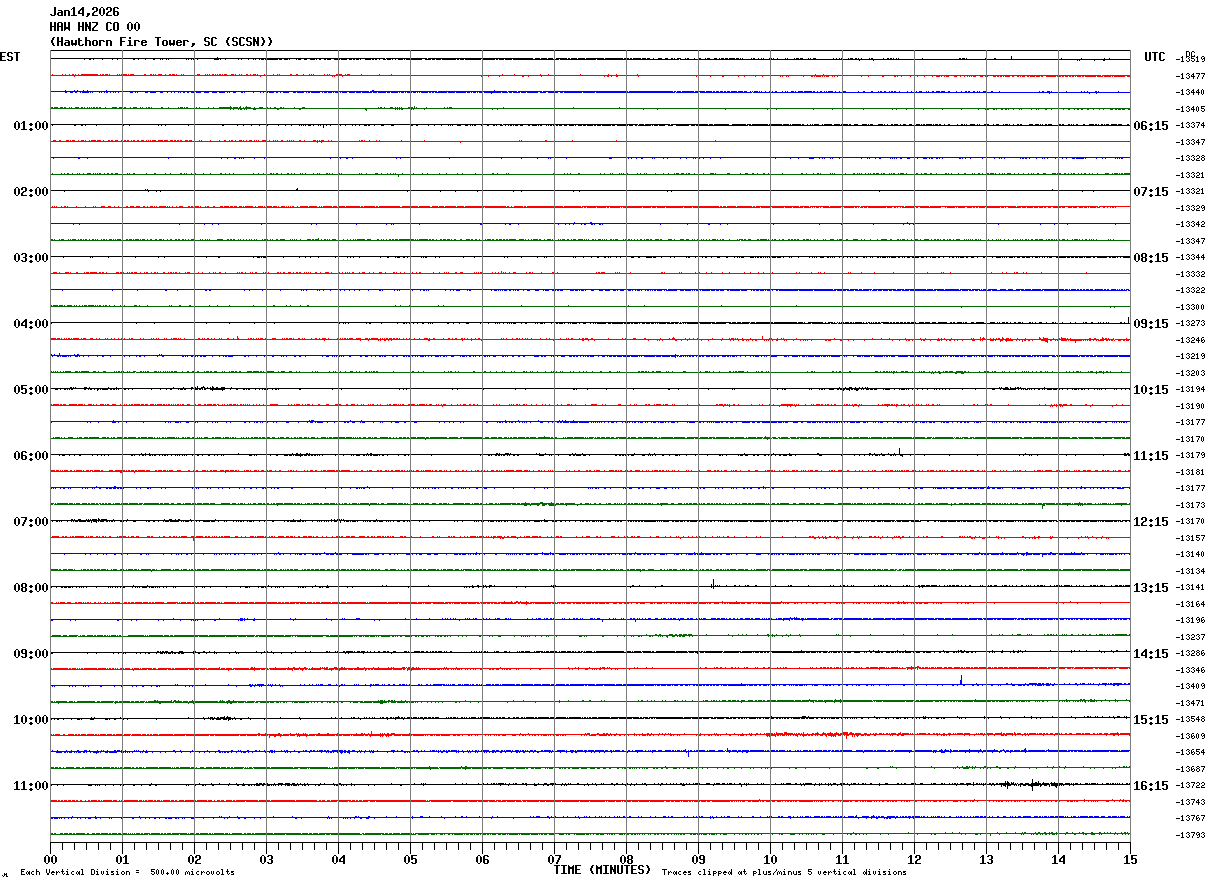This screenshot has height=886, width=1210.
Task: Click the DC offset value "-13246"
Action: click(1191, 340)
